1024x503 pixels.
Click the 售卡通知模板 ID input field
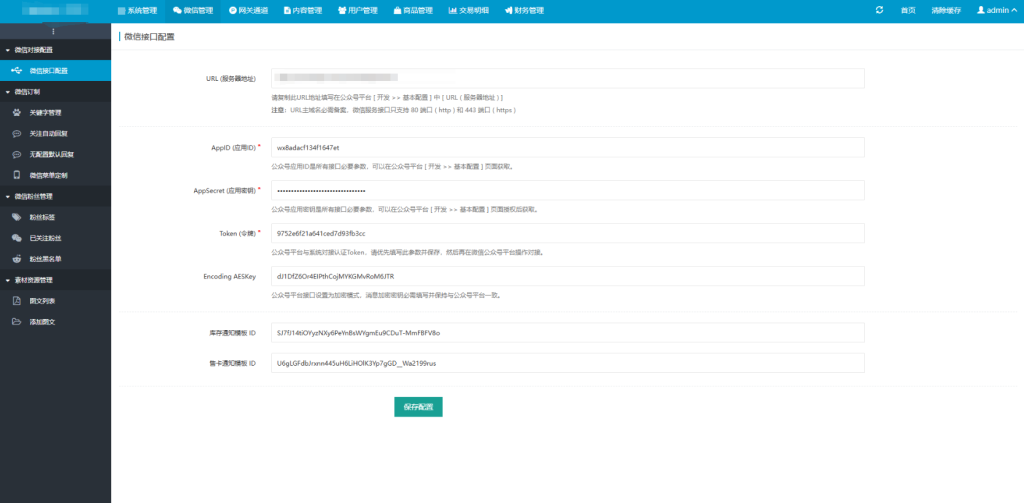click(x=568, y=363)
